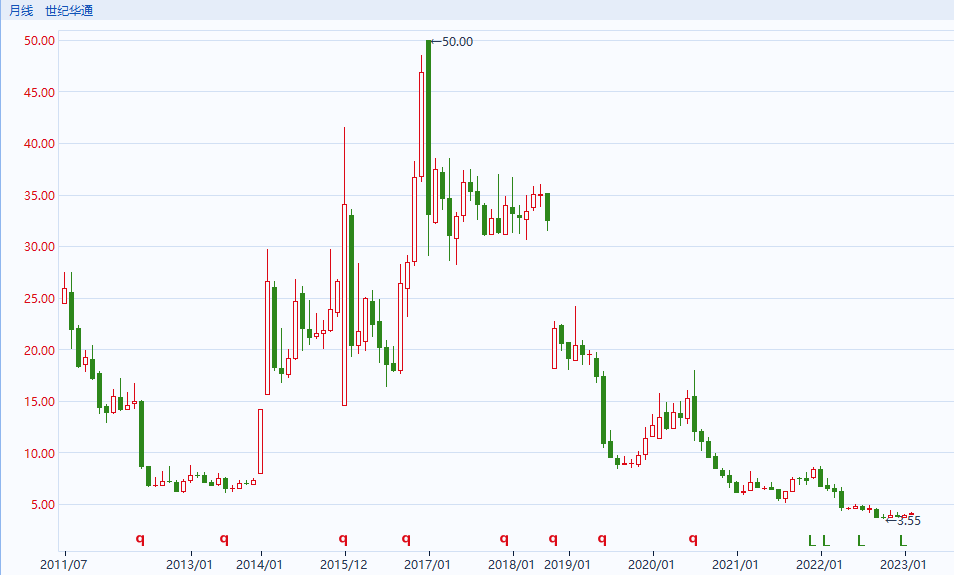Select the first q marker after 2011/07
Image resolution: width=954 pixels, height=575 pixels.
(140, 538)
